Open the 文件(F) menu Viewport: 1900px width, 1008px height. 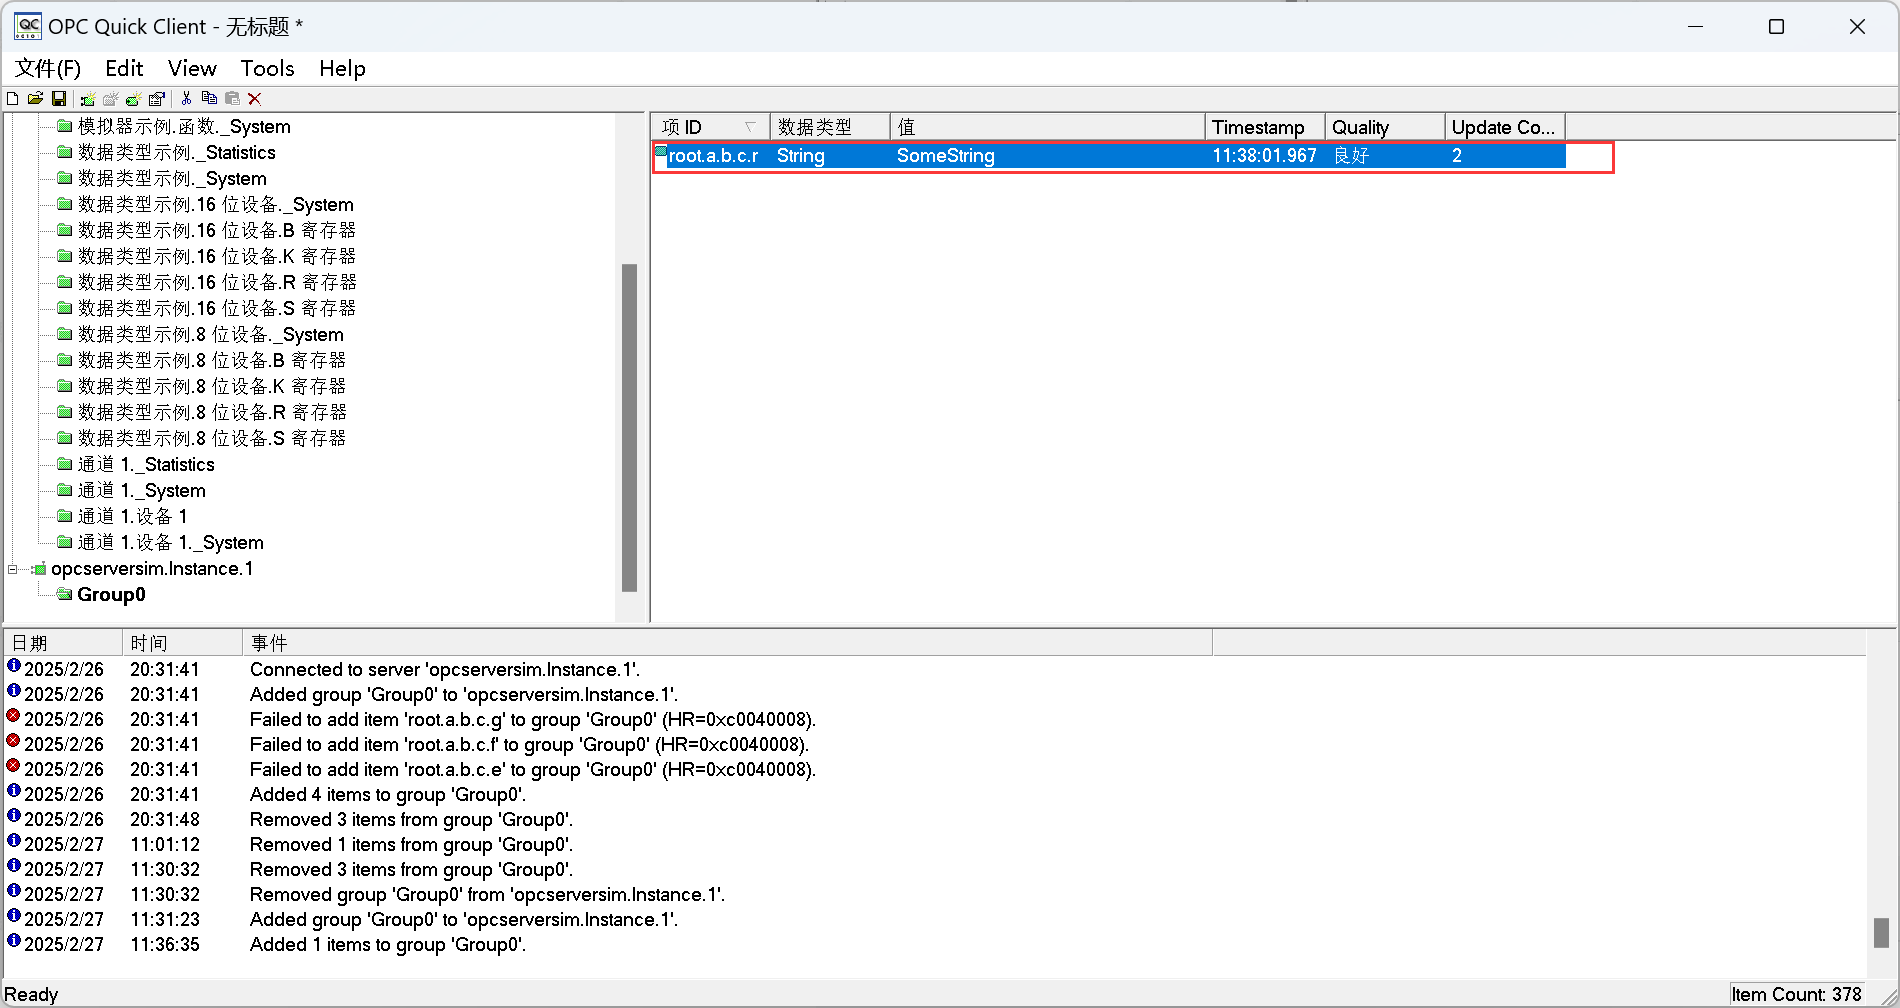pos(48,68)
